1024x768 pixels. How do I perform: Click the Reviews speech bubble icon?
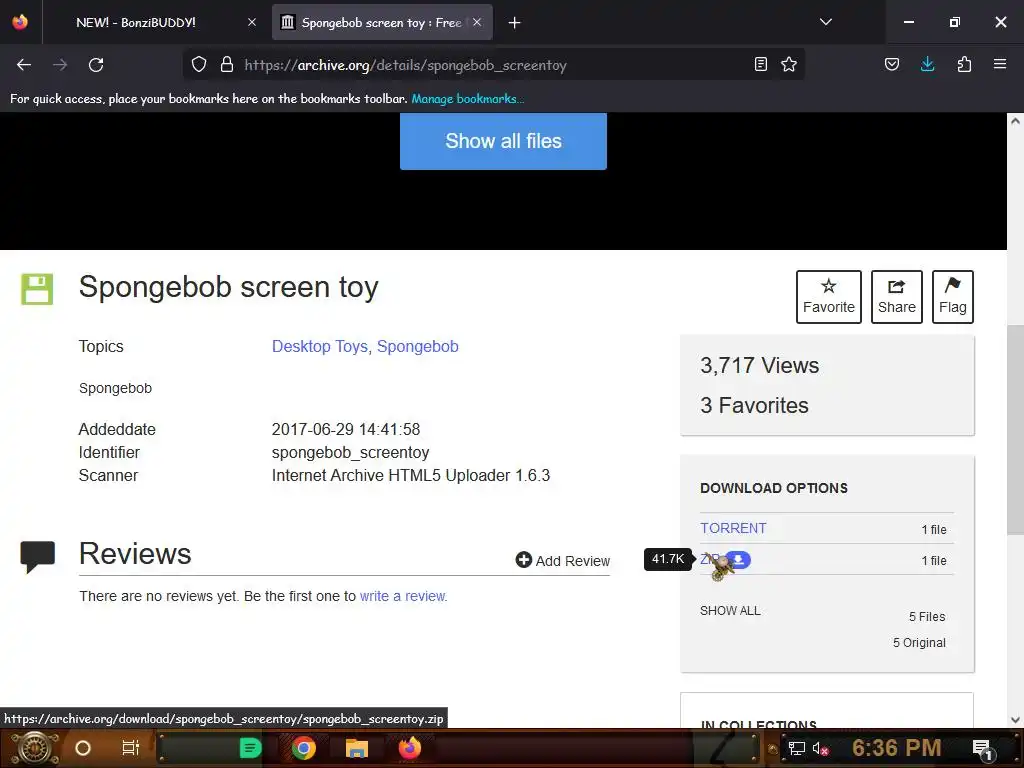pos(37,557)
